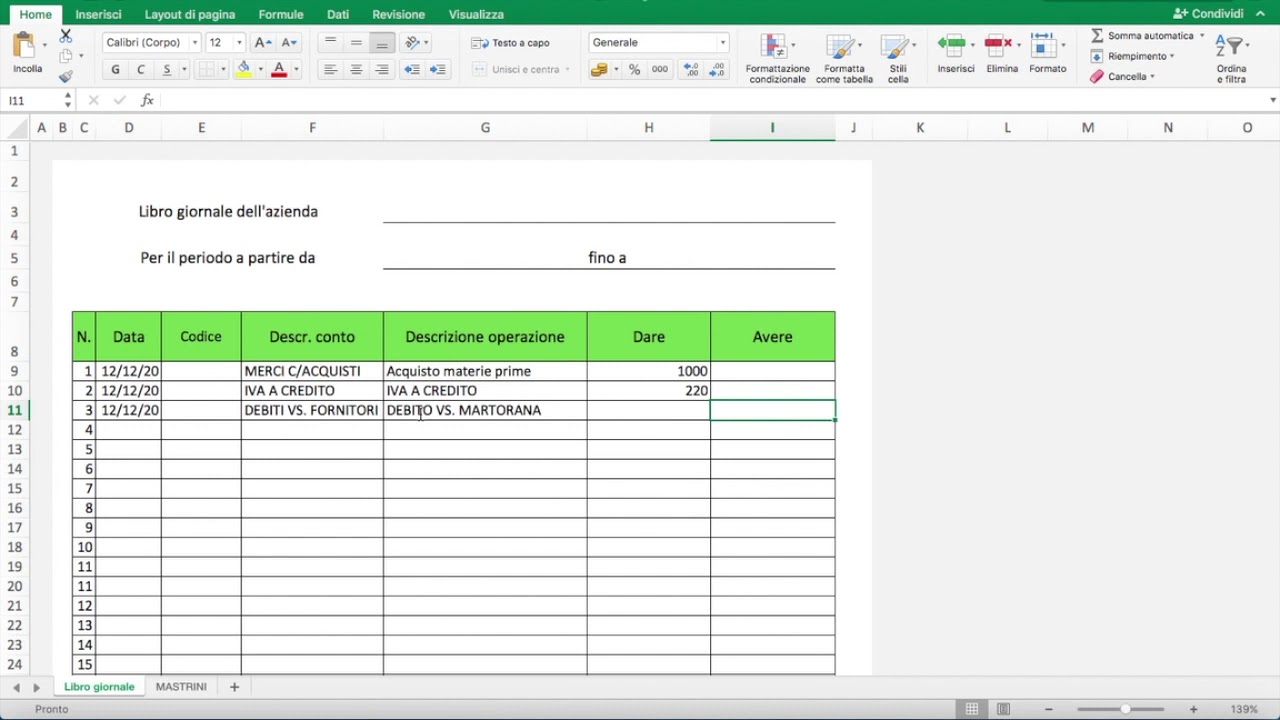Viewport: 1280px width, 720px height.
Task: Switch to the Formule tab
Action: 281,14
